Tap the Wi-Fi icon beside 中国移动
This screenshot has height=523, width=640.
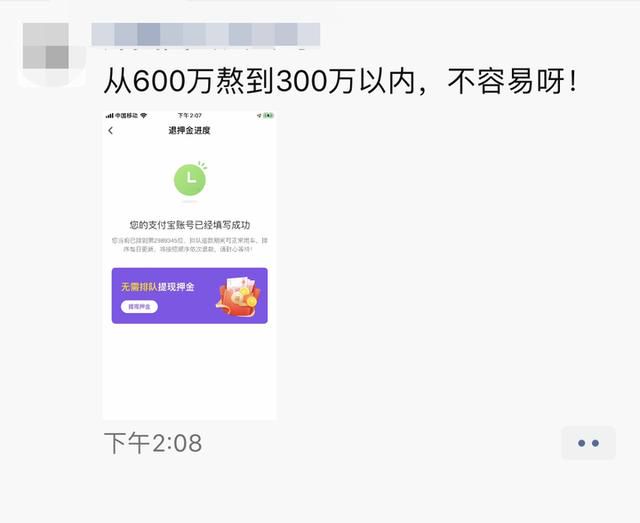click(143, 116)
